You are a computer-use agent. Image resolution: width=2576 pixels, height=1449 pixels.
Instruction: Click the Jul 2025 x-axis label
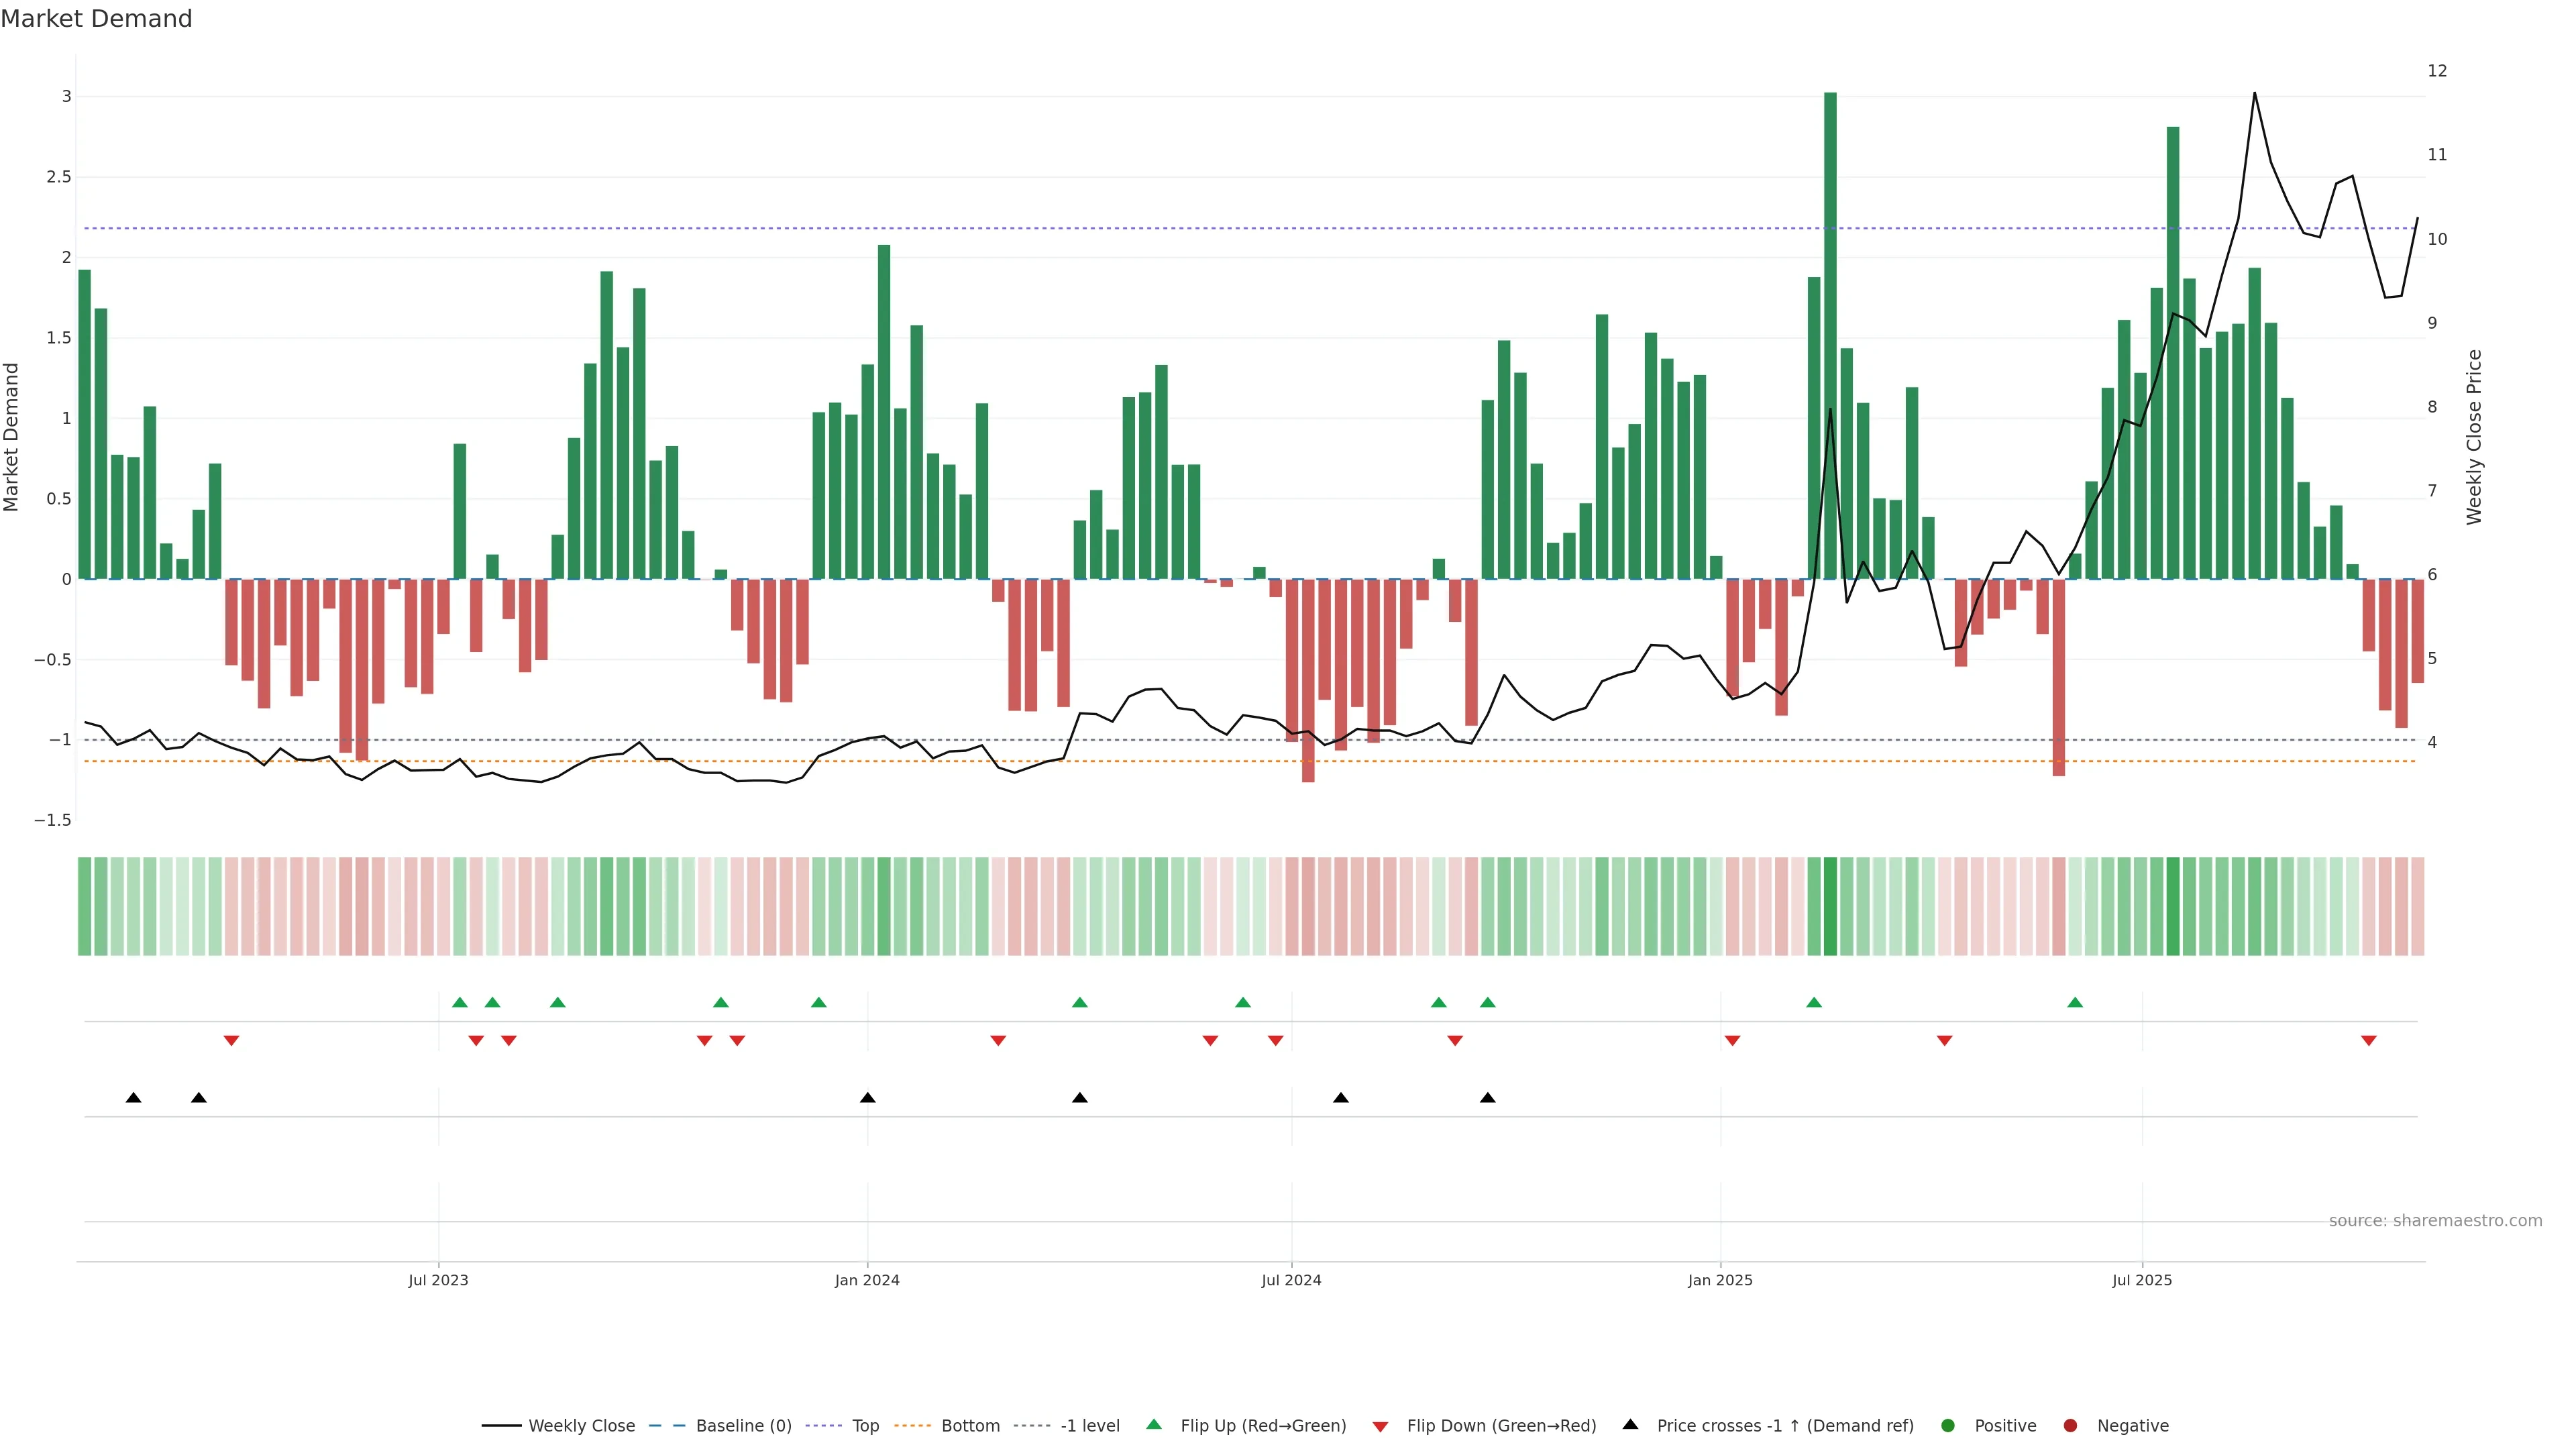[2142, 1280]
